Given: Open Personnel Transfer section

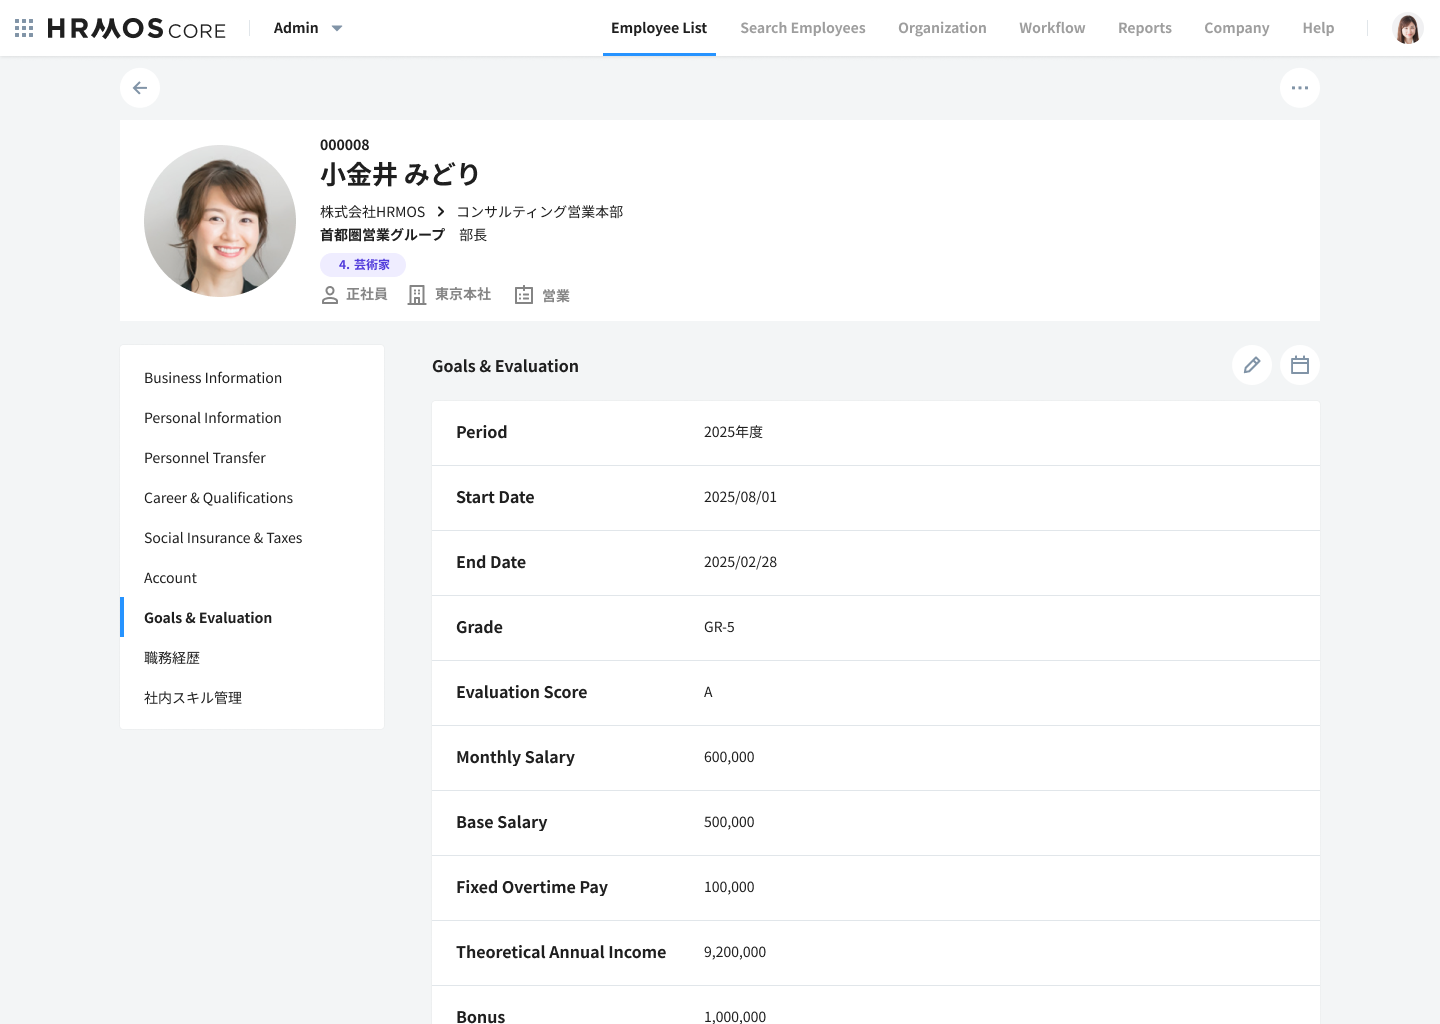Looking at the screenshot, I should tap(205, 458).
